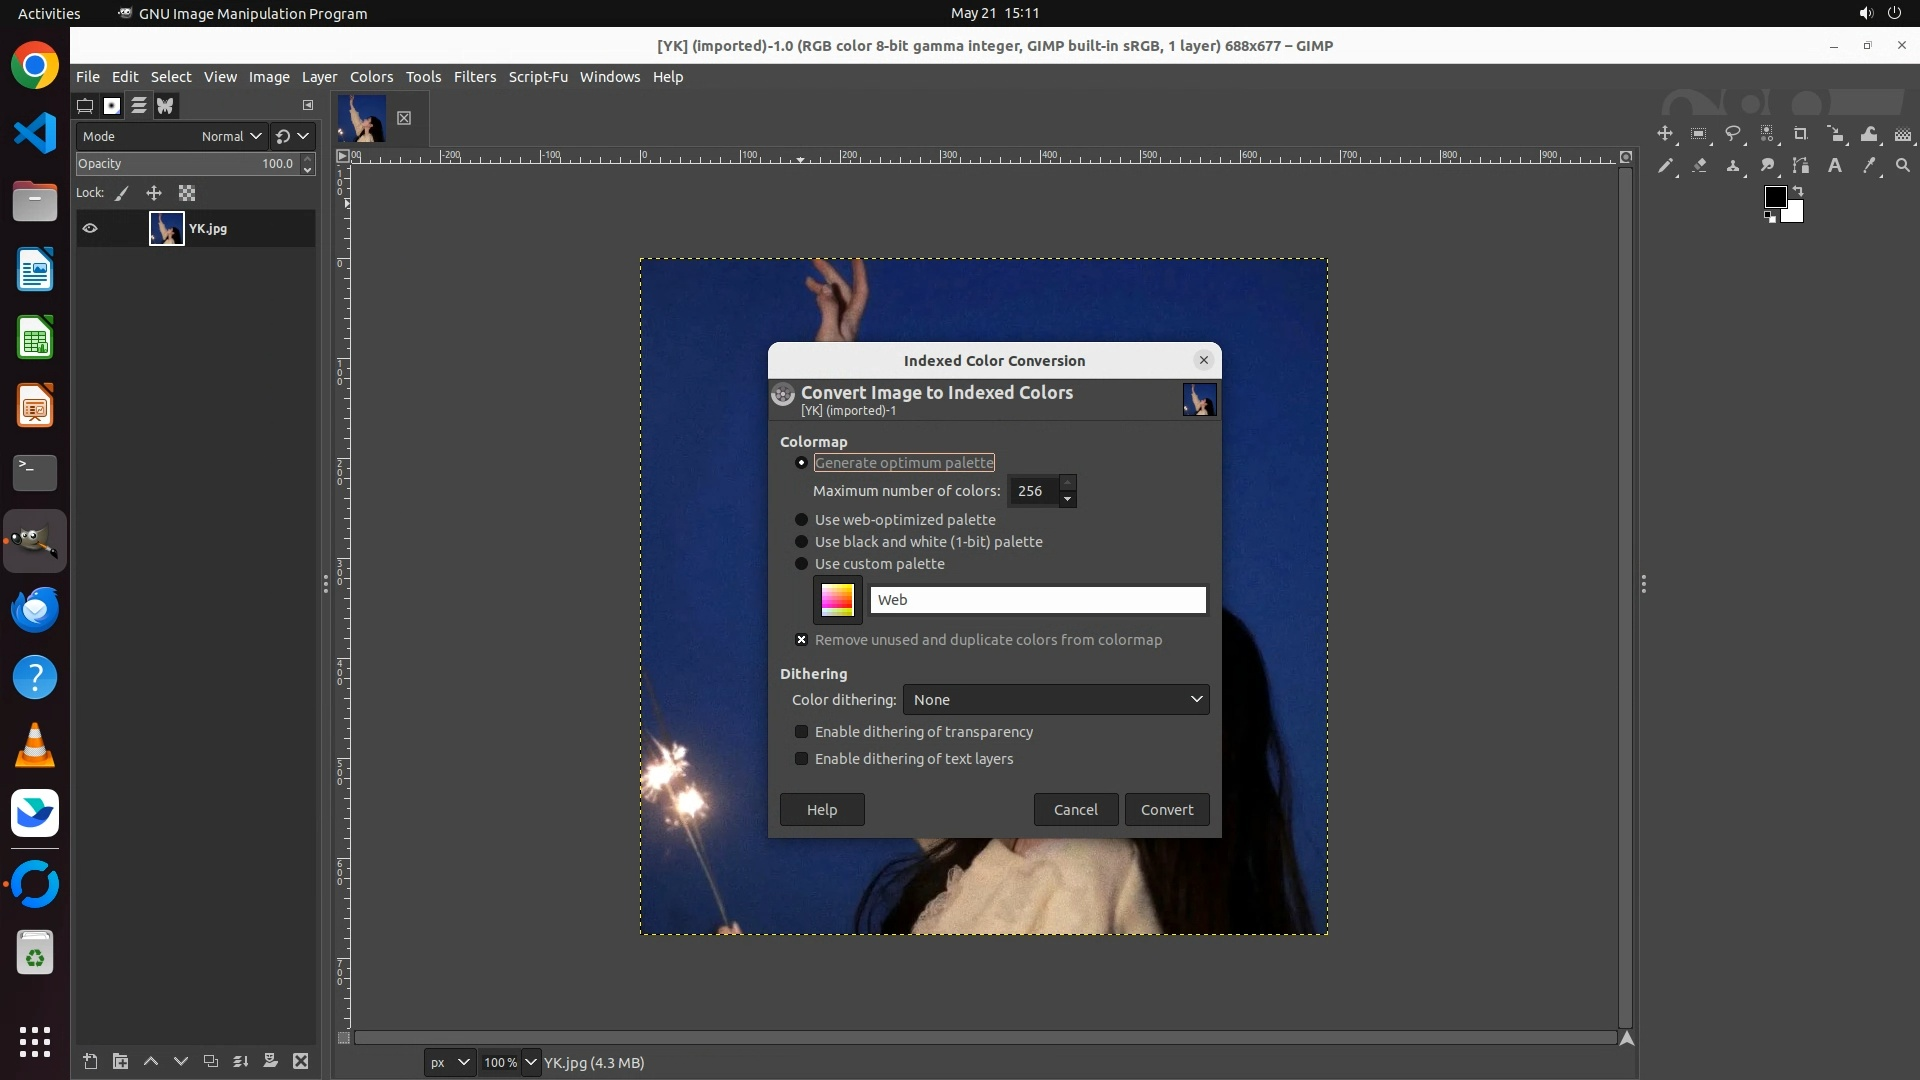This screenshot has width=1920, height=1080.
Task: Open the Colors menu
Action: [371, 77]
